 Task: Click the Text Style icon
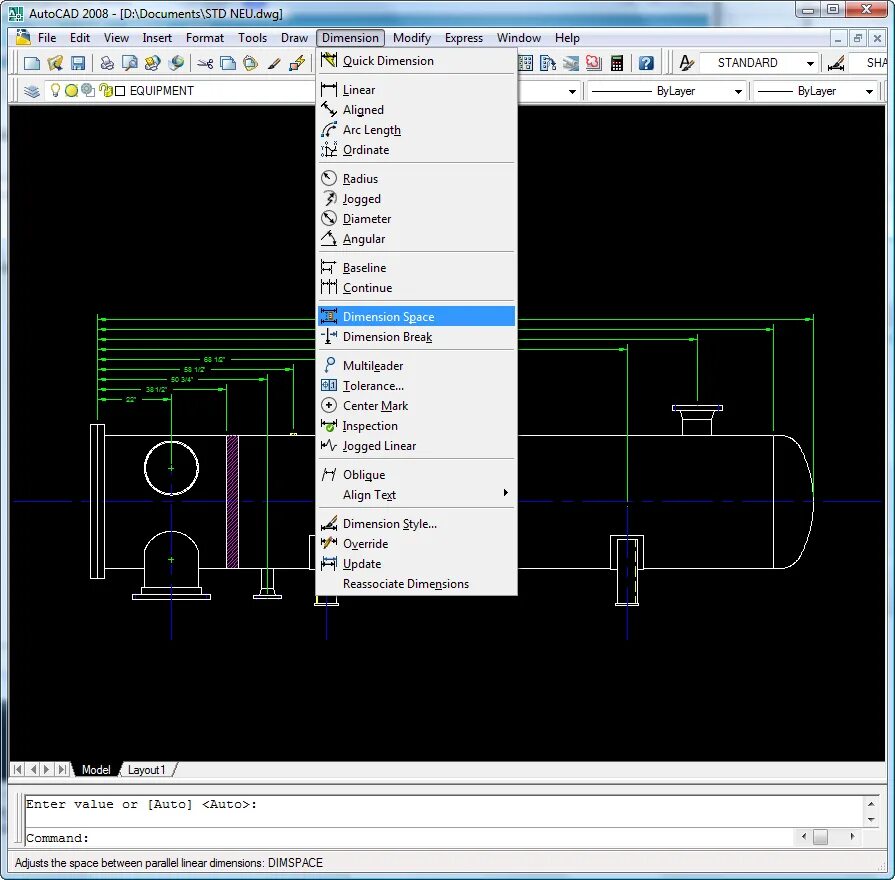[686, 63]
